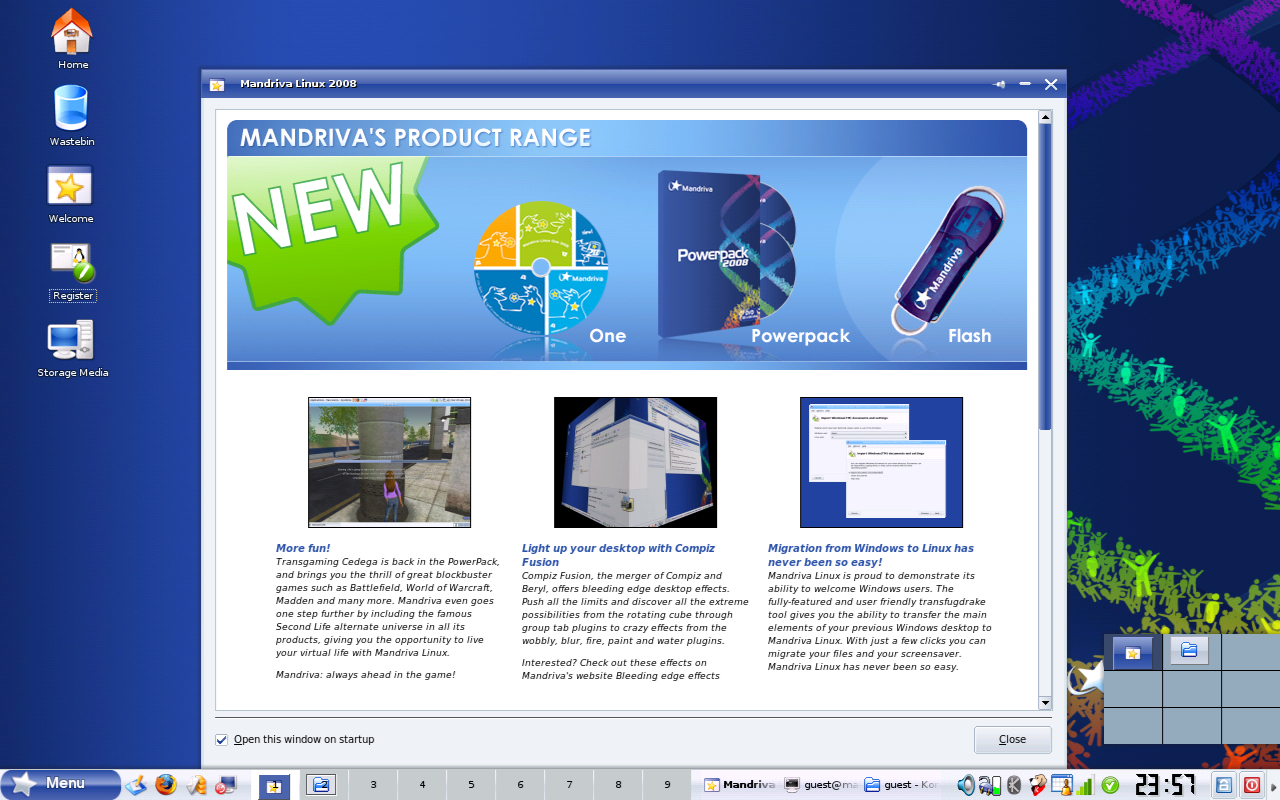
Task: Open the calendar alarm tray icon
Action: [x=1061, y=785]
